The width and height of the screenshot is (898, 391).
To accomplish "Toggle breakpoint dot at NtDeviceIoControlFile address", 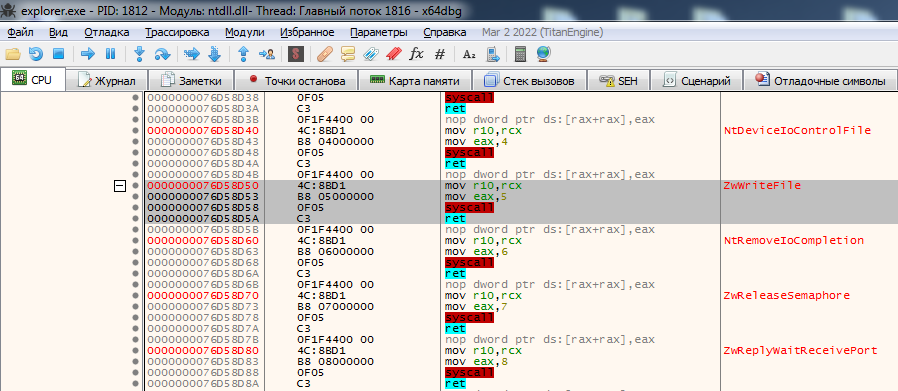I will click(135, 131).
